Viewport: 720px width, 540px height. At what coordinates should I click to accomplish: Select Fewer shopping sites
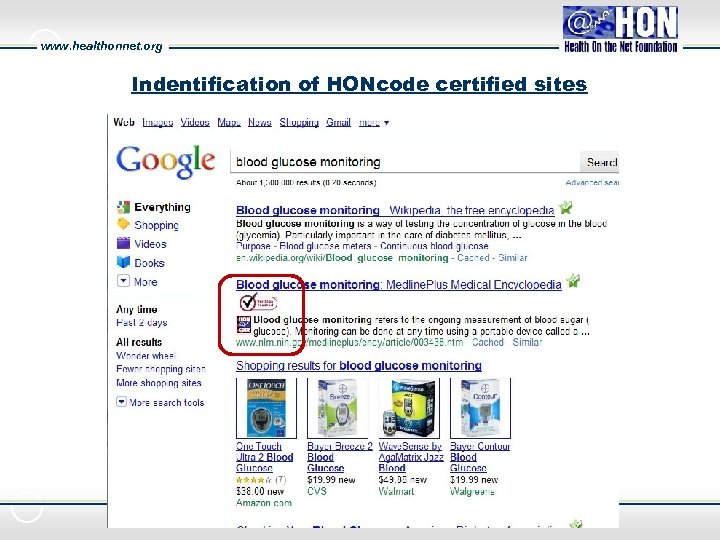tap(161, 369)
